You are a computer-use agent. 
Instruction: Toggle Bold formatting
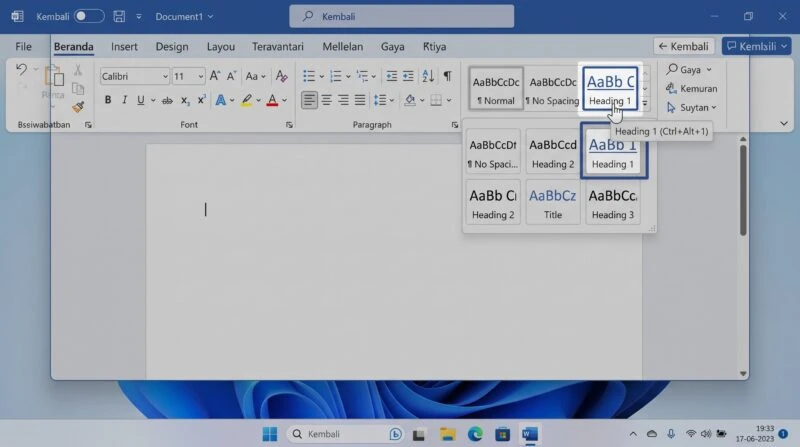pos(108,100)
